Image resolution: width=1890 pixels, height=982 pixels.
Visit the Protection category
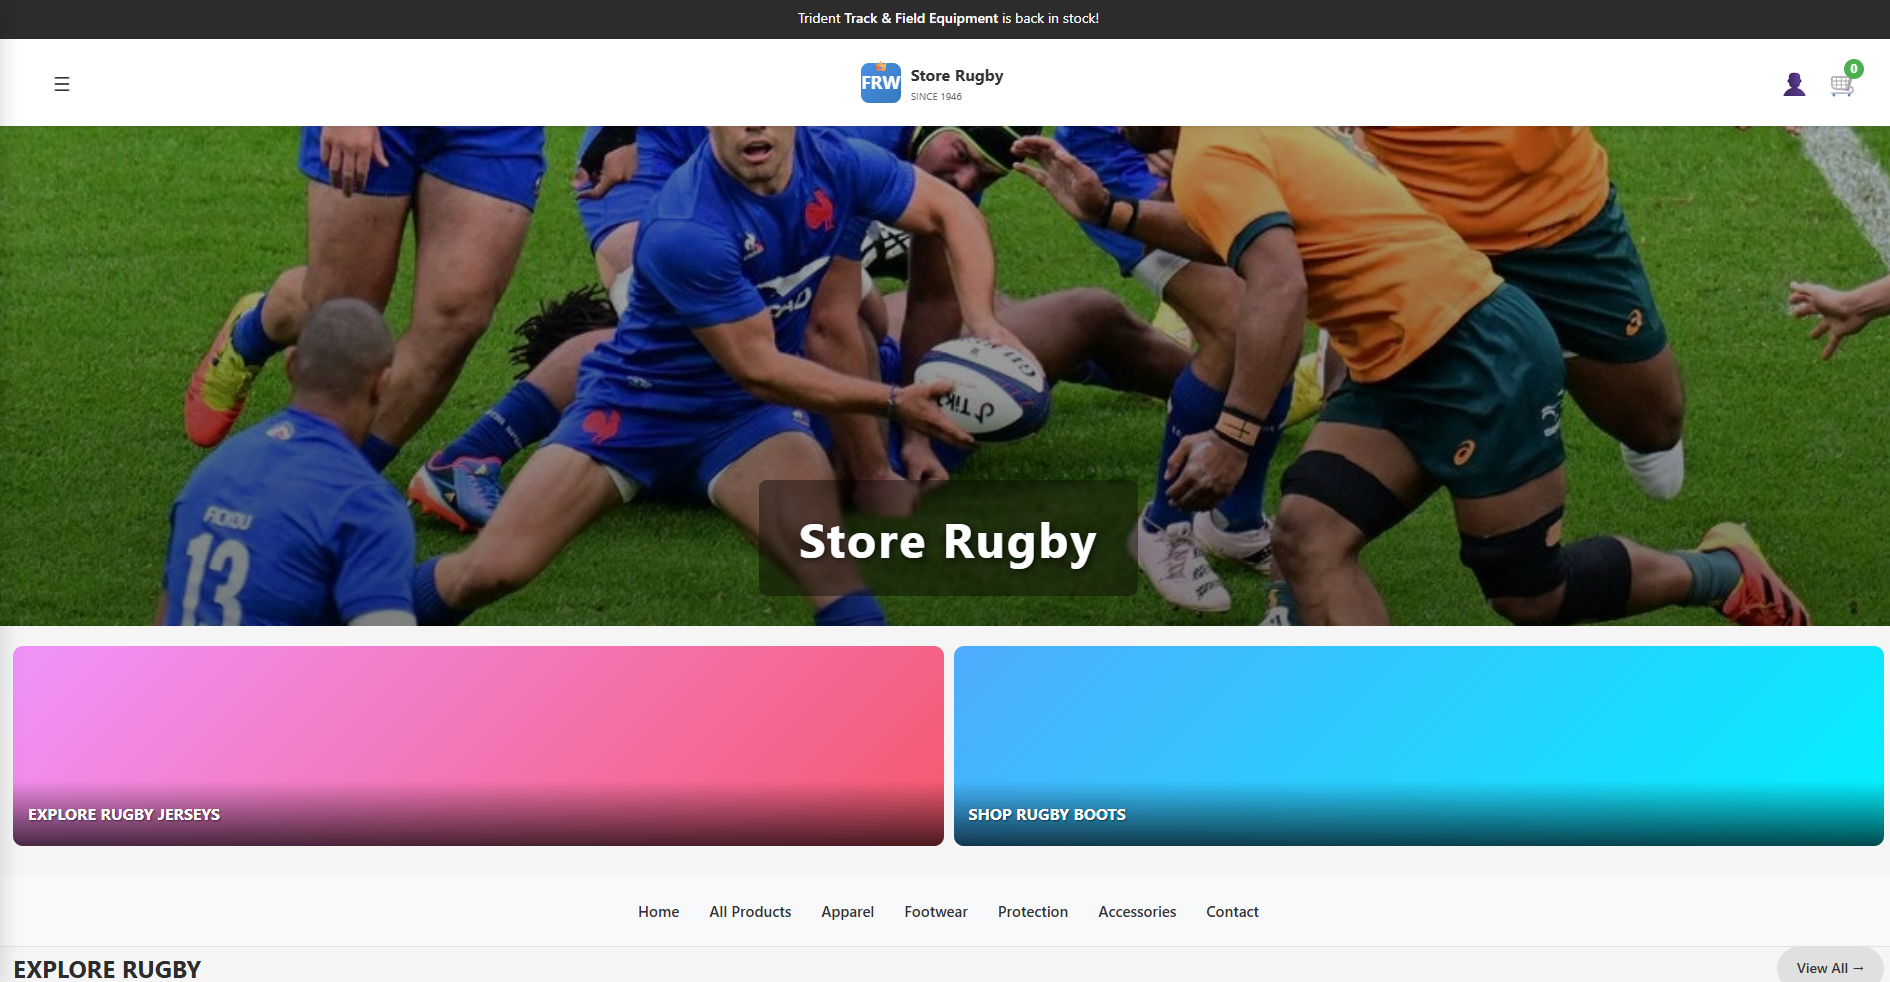1032,912
